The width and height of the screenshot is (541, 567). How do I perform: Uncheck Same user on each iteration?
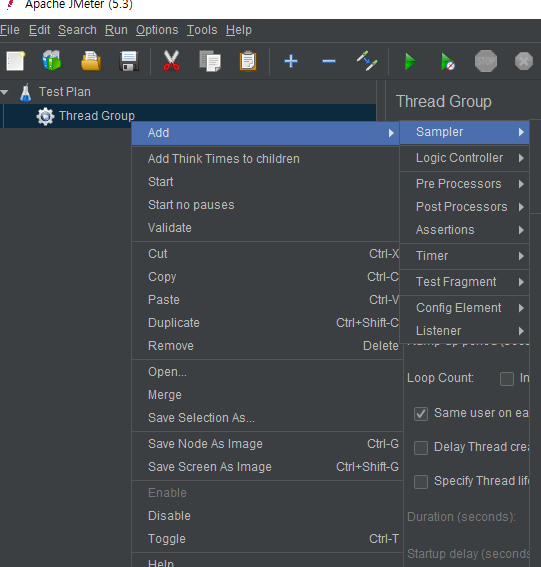pos(421,414)
